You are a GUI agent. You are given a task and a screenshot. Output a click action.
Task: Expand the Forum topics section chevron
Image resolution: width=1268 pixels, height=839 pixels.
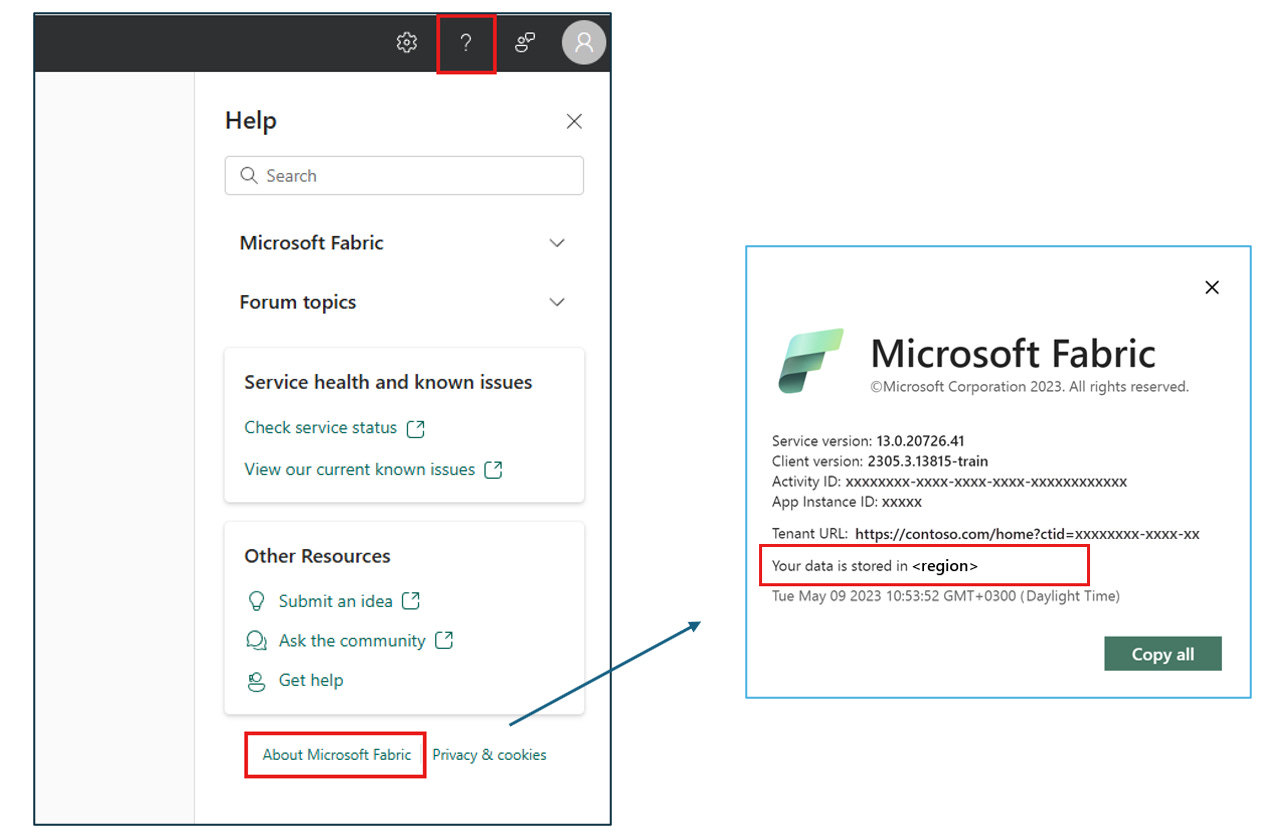tap(558, 302)
